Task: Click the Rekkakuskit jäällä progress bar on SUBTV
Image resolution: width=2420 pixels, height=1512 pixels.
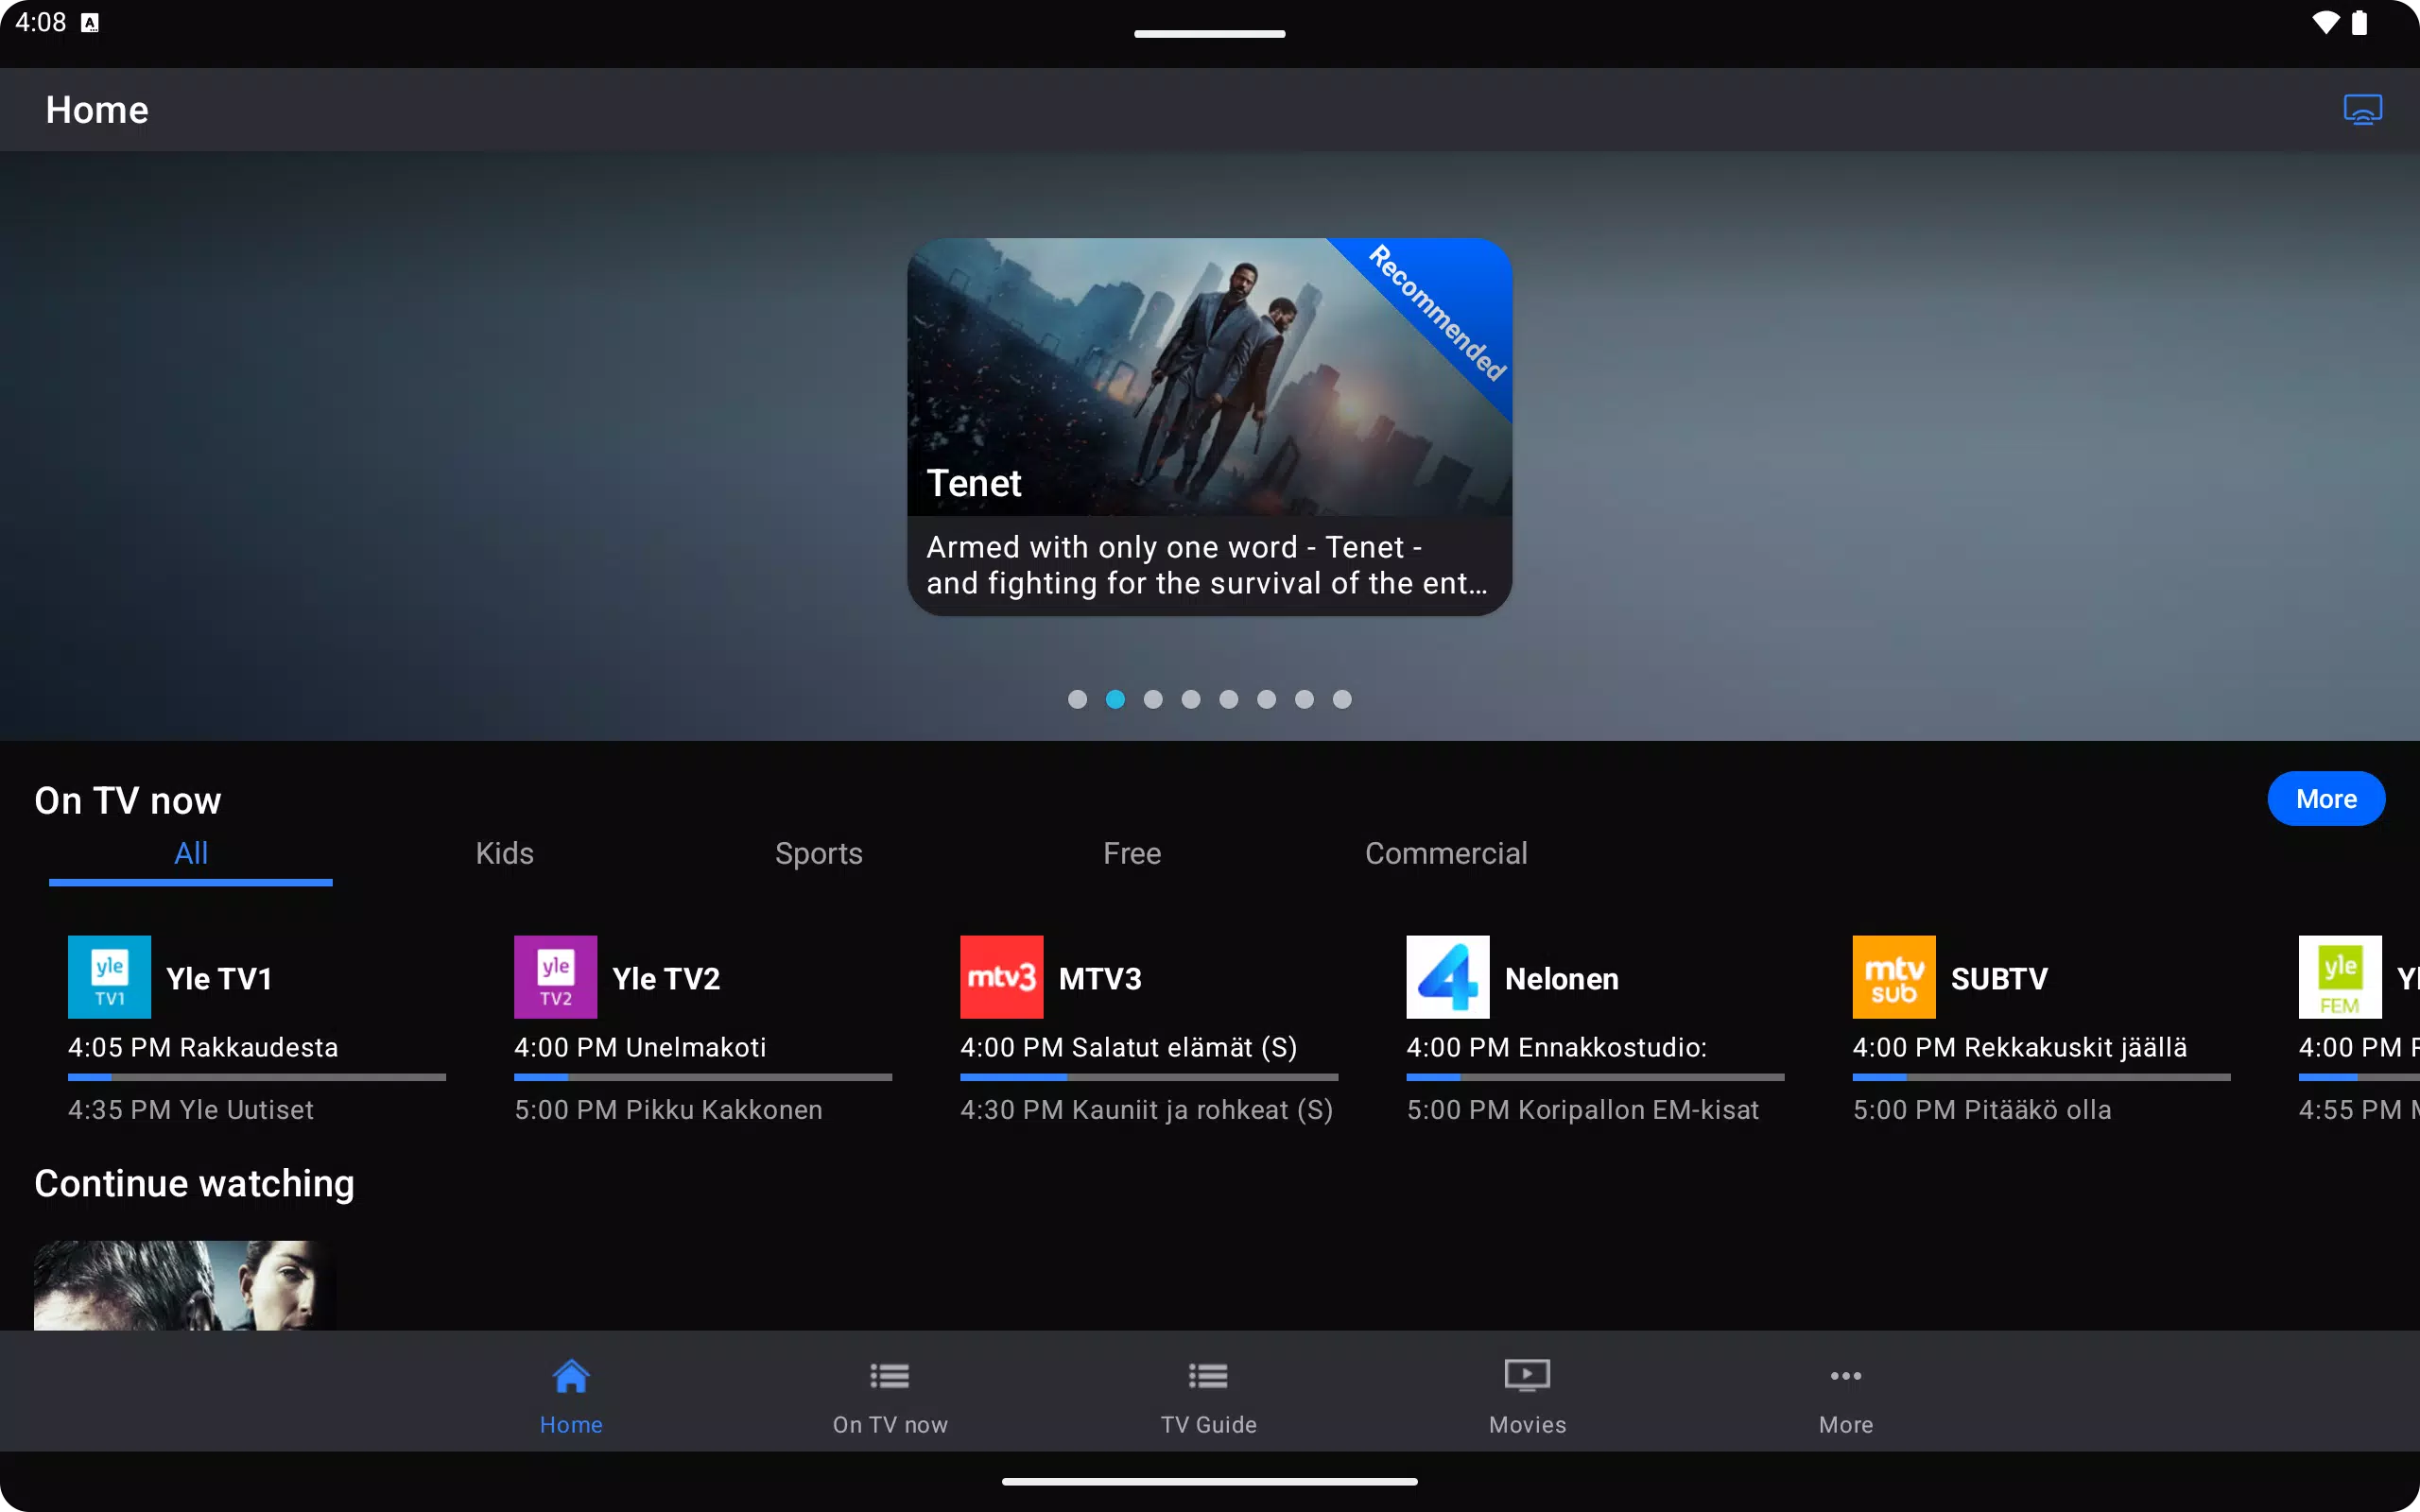Action: [x=2041, y=1077]
